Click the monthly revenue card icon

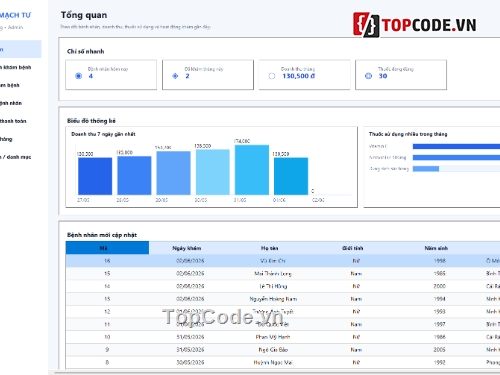click(272, 76)
